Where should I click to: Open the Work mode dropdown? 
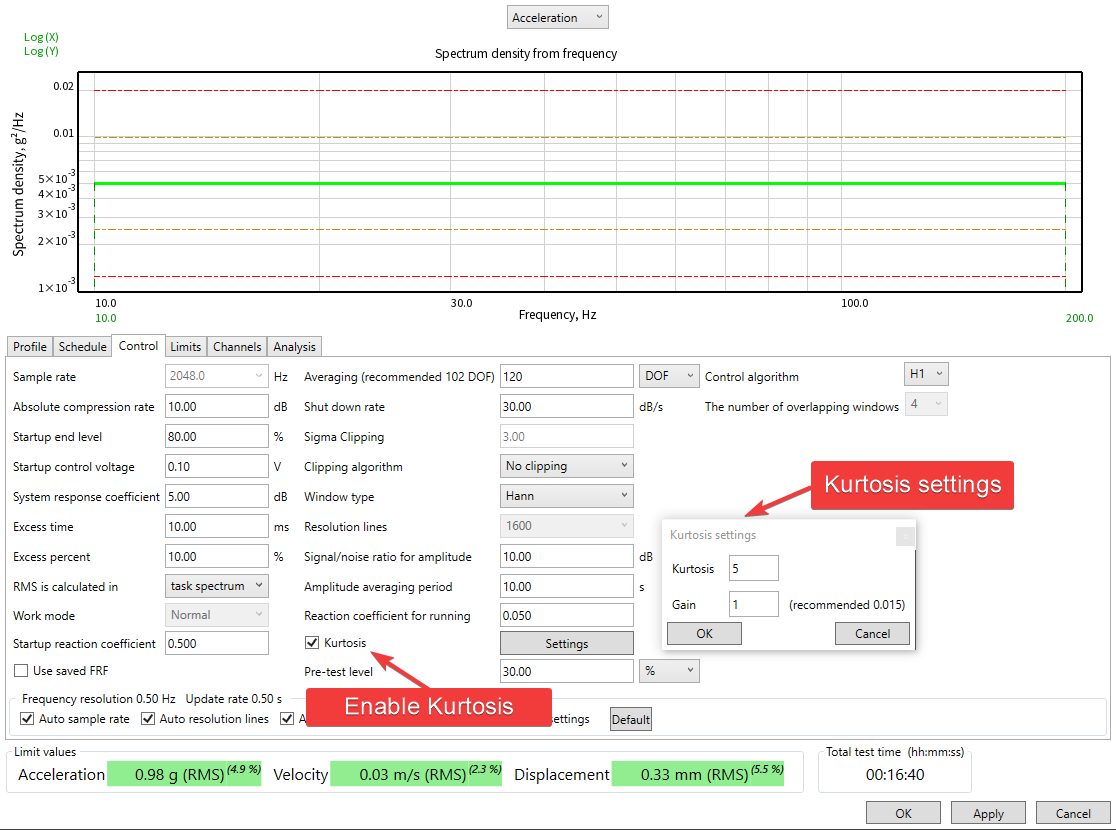[216, 615]
